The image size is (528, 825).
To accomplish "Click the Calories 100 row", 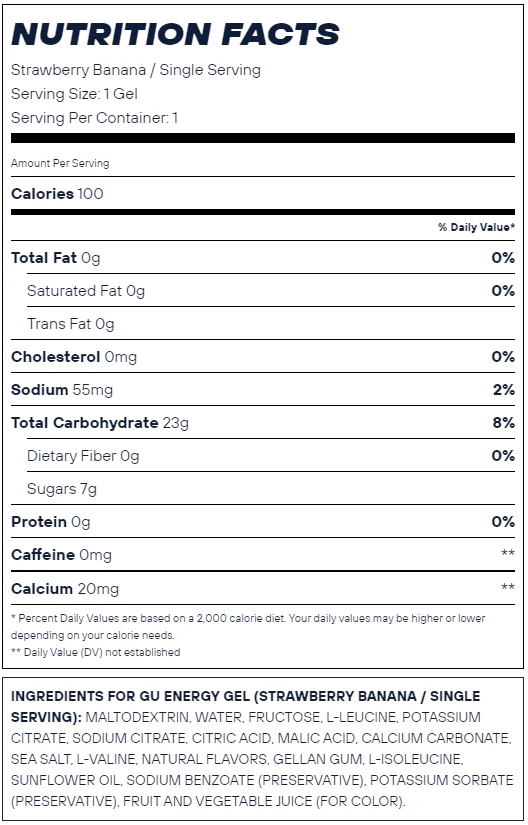I will tap(263, 194).
